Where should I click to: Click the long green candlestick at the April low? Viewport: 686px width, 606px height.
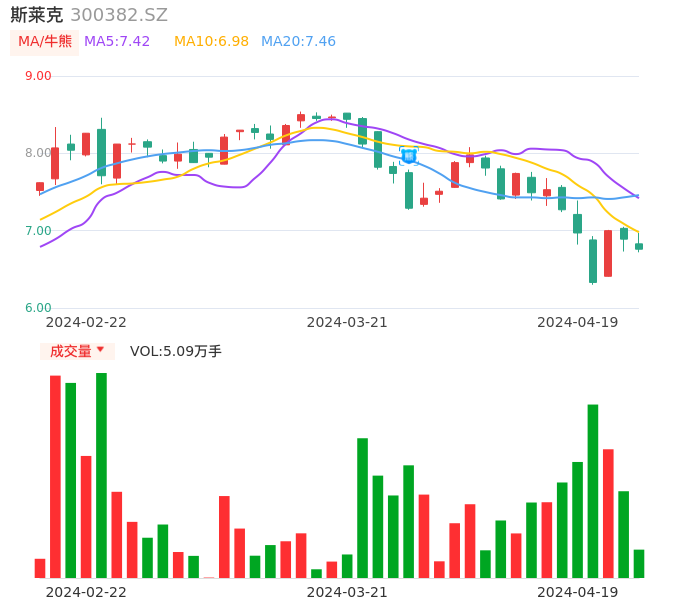[593, 261]
